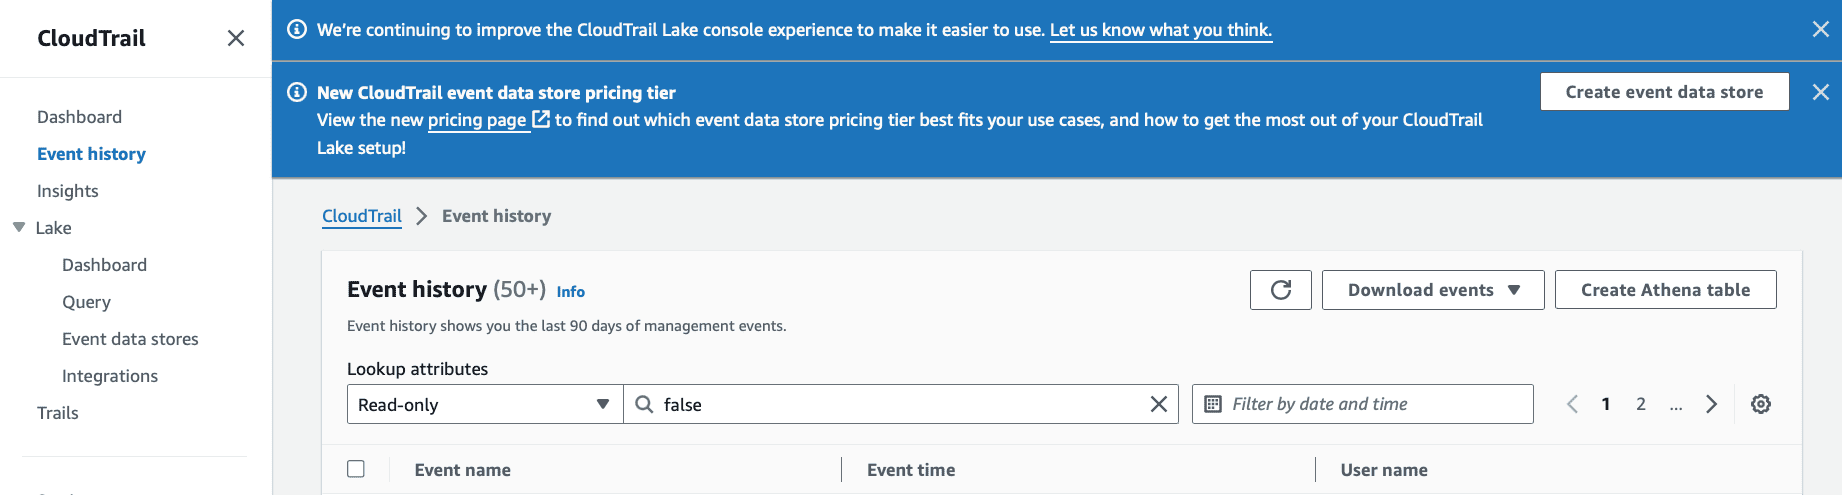Viewport: 1842px width, 495px height.
Task: Click the external link icon beside pricing page
Action: pos(541,120)
